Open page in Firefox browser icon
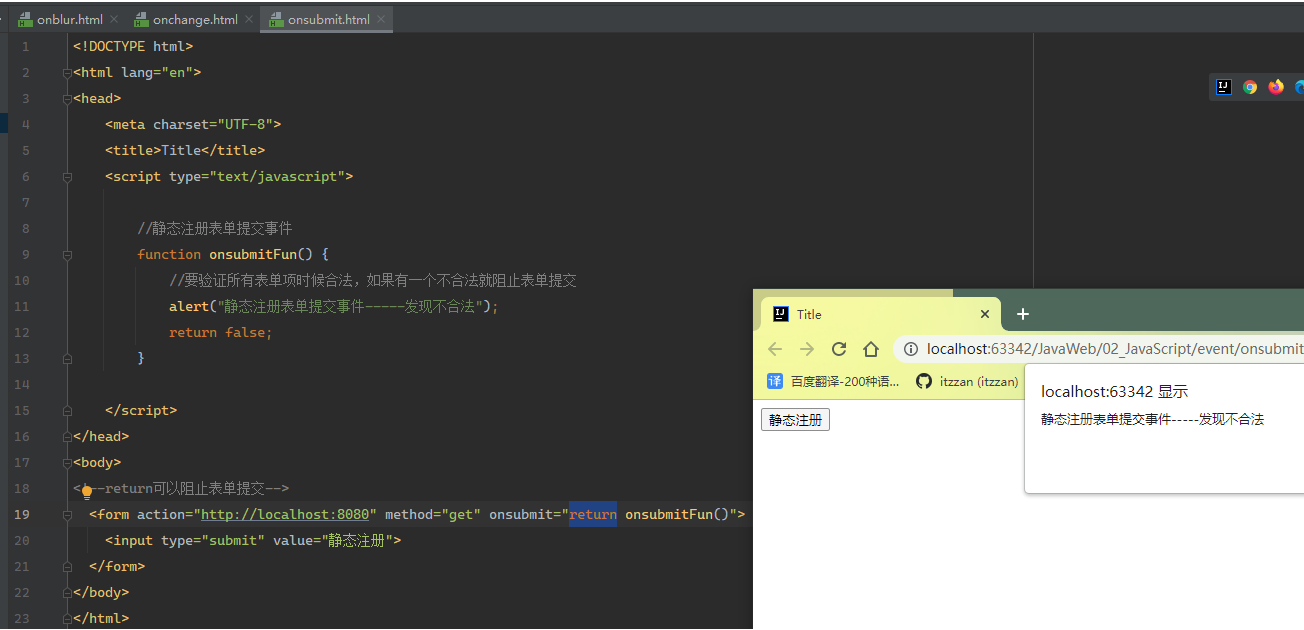Viewport: 1304px width, 630px height. click(1276, 87)
